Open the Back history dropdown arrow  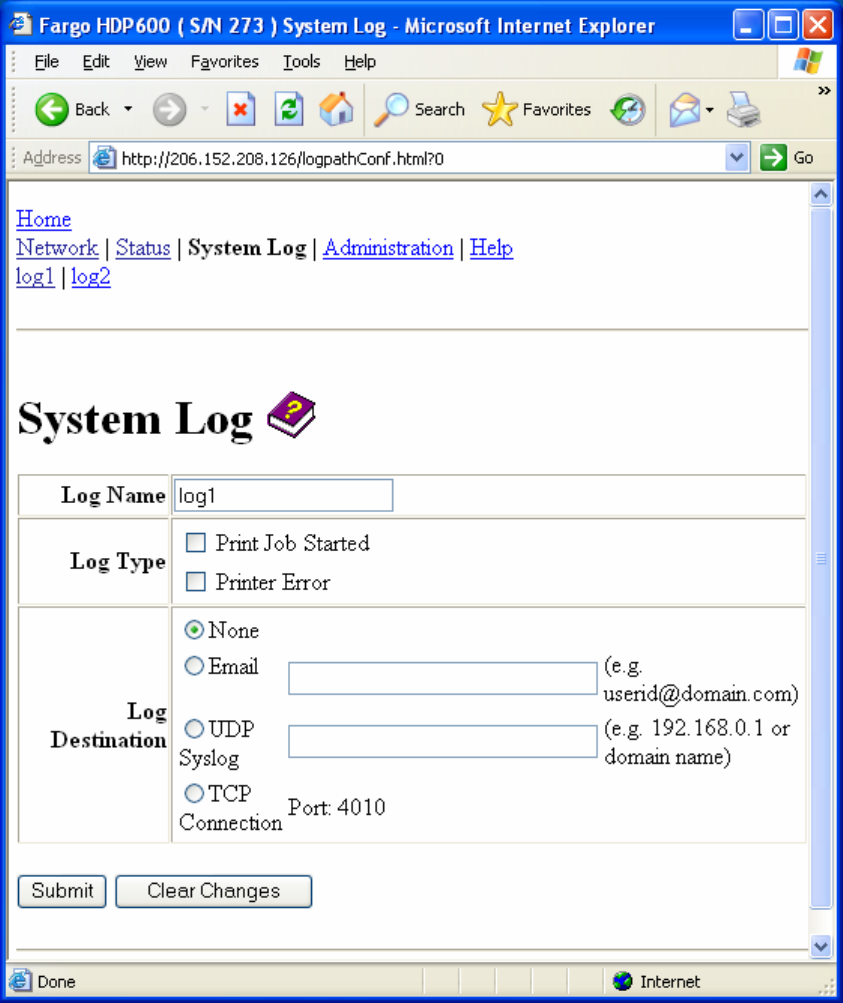(128, 109)
